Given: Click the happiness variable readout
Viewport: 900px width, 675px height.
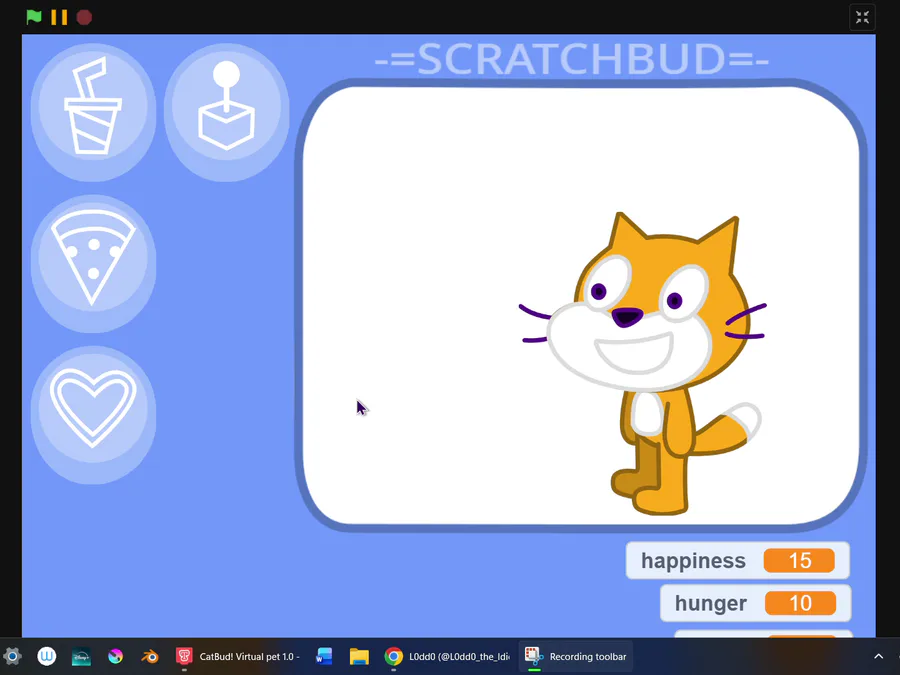Looking at the screenshot, I should (x=738, y=560).
